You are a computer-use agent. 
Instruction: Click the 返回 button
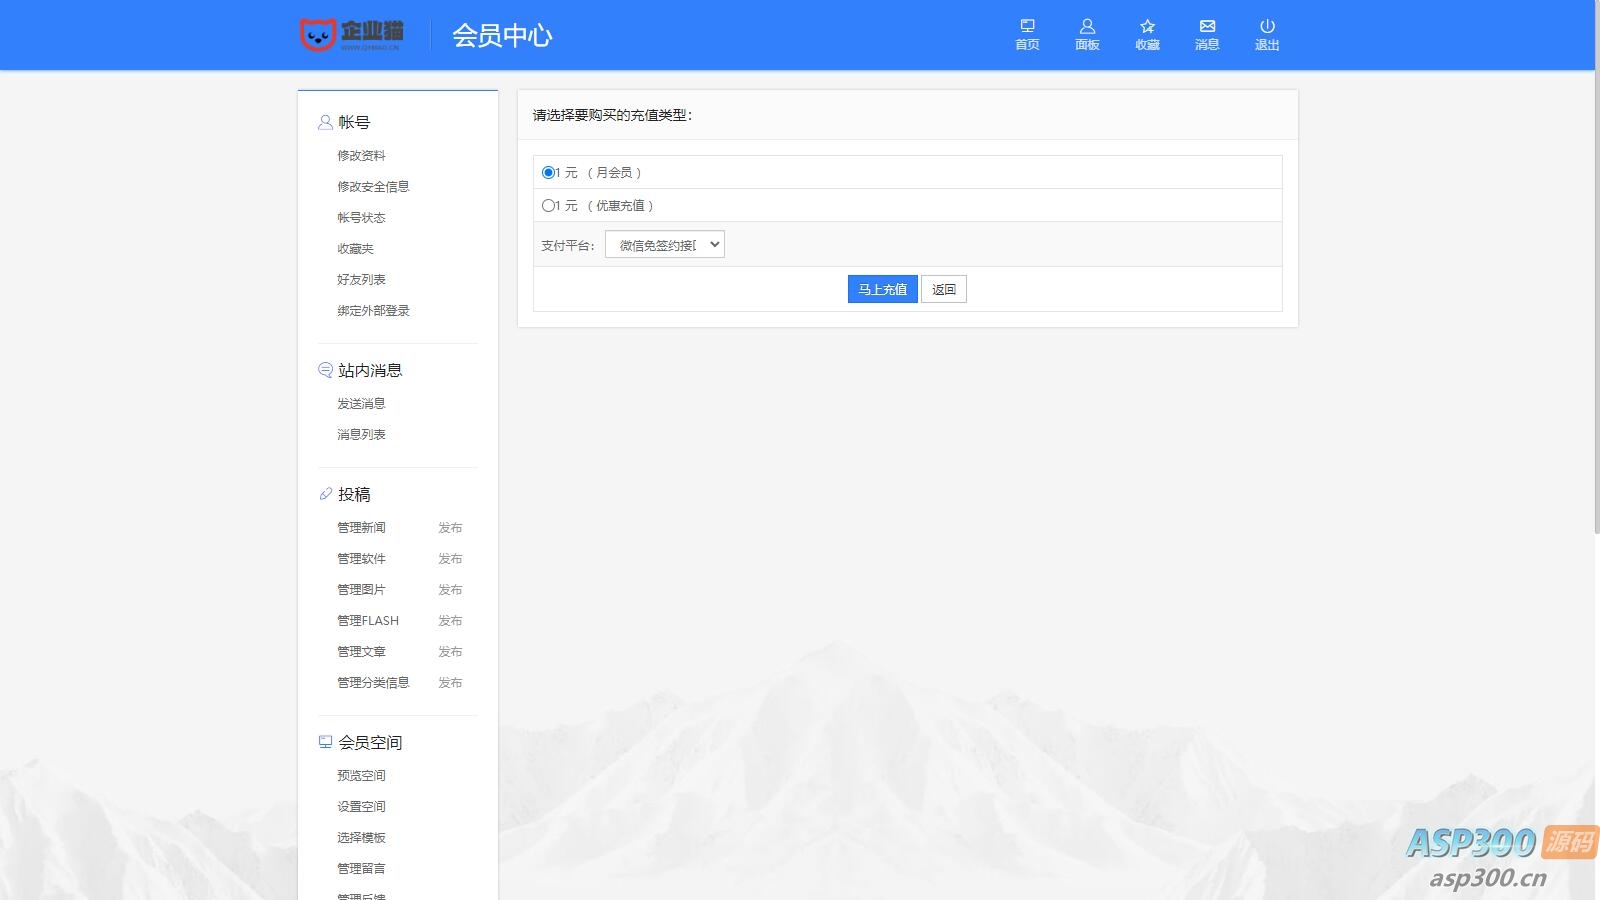pos(943,288)
